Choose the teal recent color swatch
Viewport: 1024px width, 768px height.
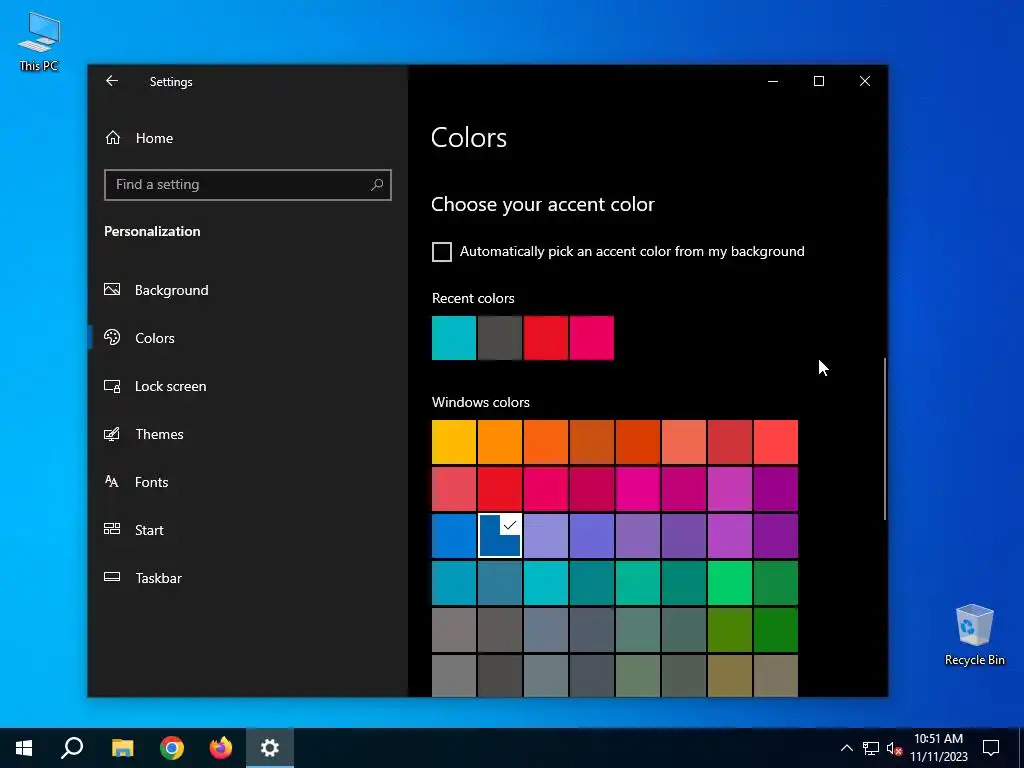[454, 338]
